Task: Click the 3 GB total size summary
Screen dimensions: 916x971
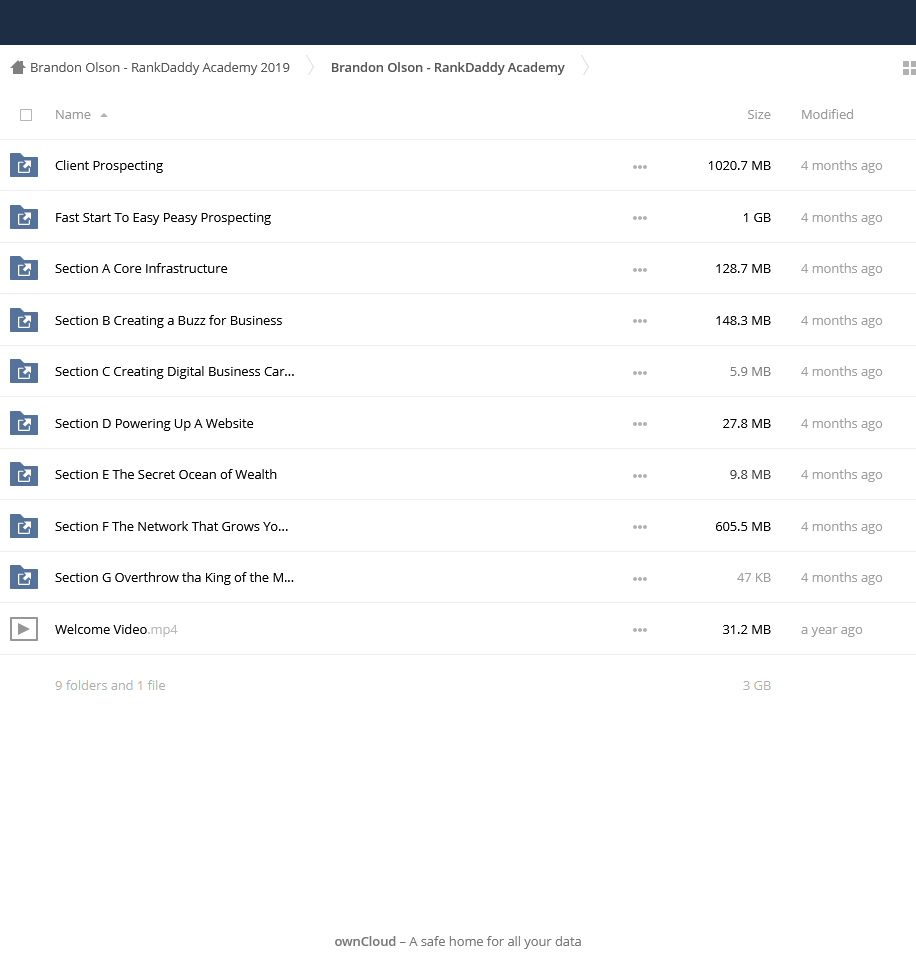Action: tap(757, 686)
